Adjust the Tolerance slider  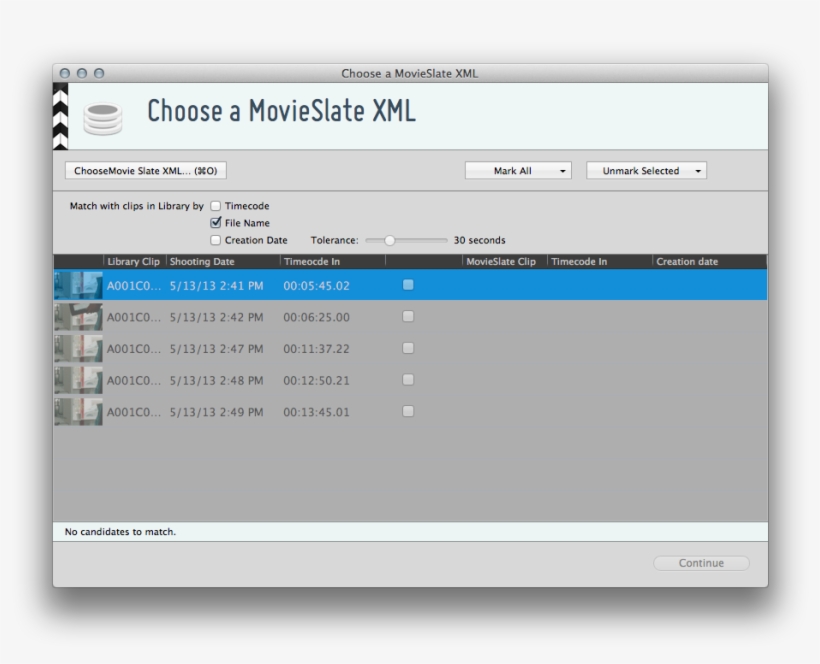coord(393,238)
